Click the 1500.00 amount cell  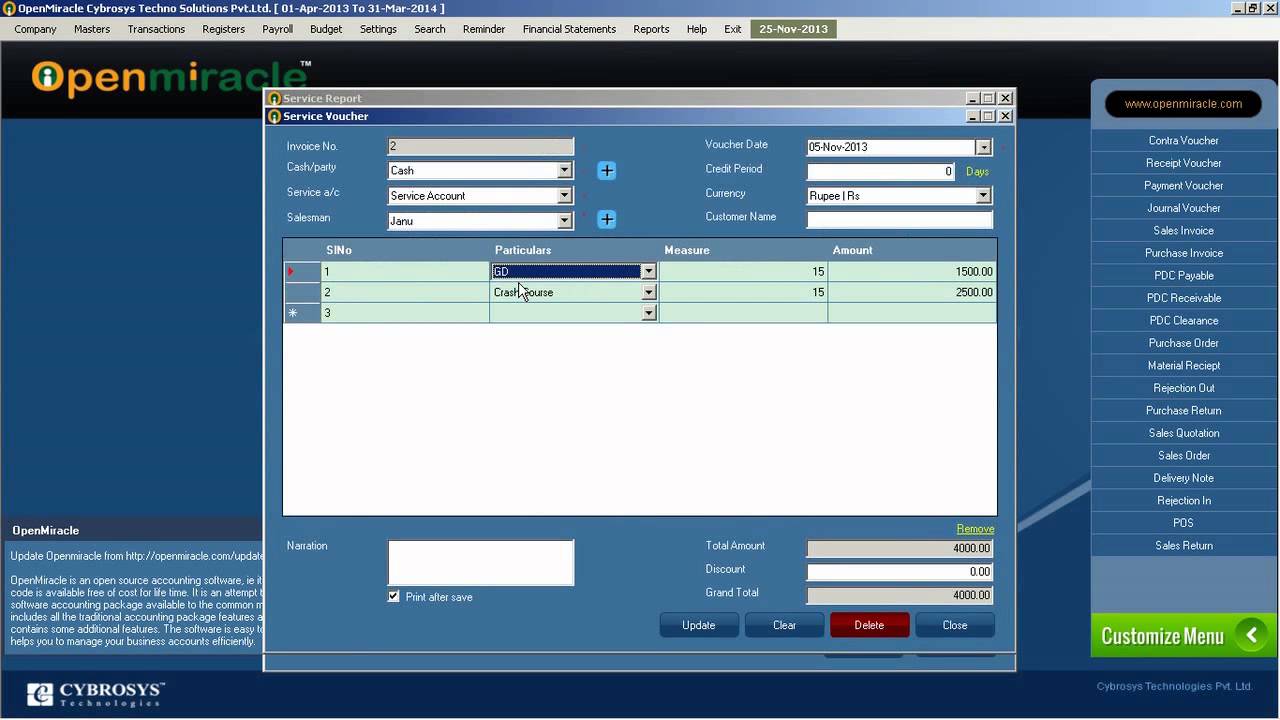click(912, 272)
